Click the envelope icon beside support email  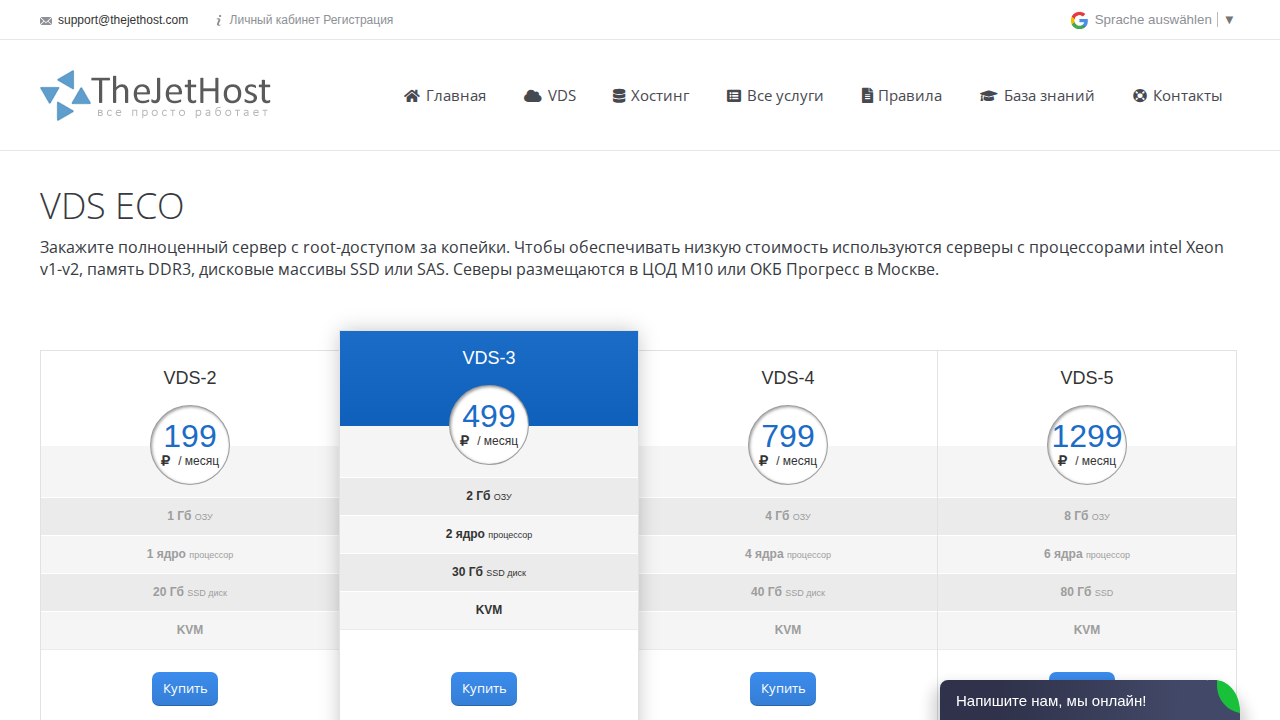(46, 20)
